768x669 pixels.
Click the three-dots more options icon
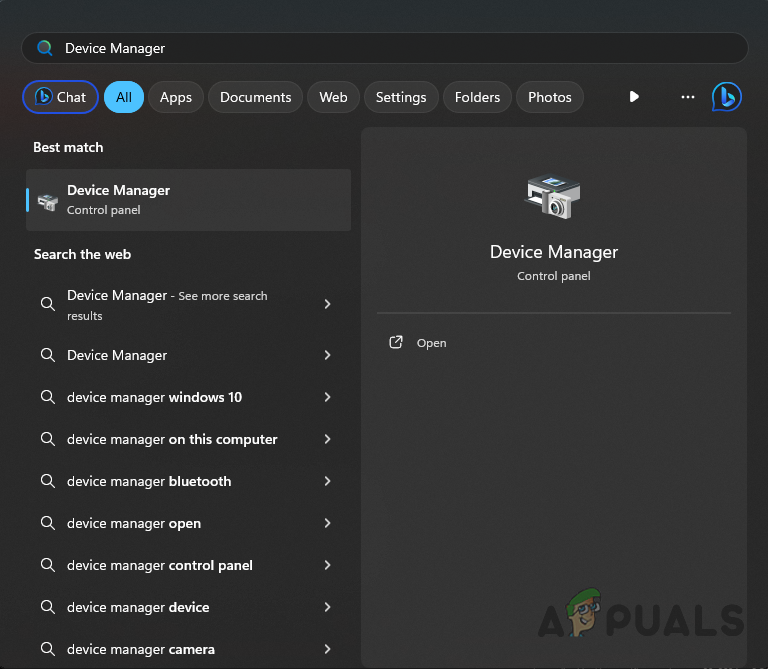click(688, 97)
